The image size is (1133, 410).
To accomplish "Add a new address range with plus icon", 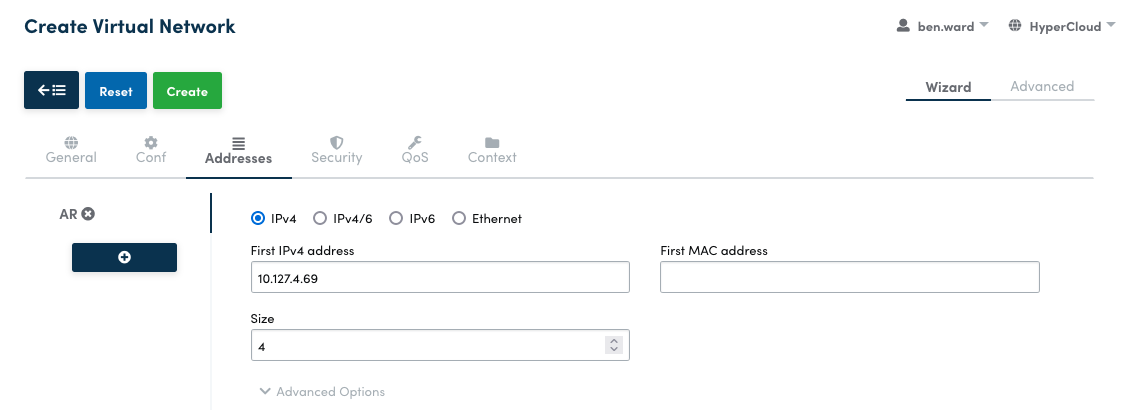I will coord(124,257).
